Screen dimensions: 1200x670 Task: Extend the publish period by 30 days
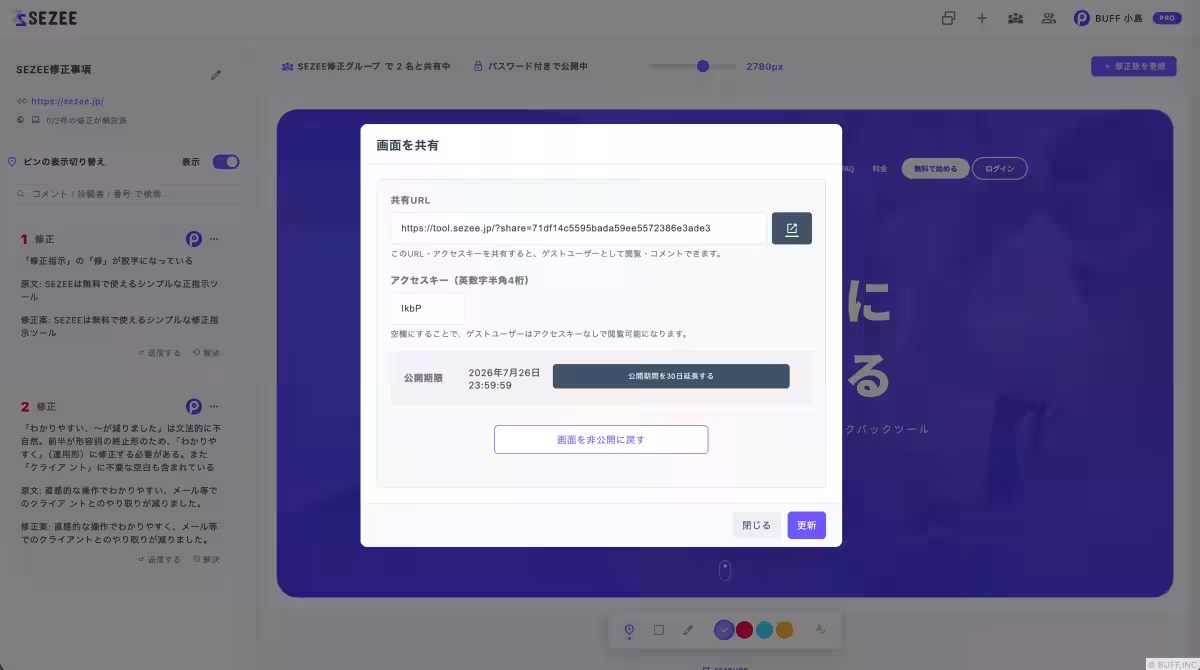671,376
